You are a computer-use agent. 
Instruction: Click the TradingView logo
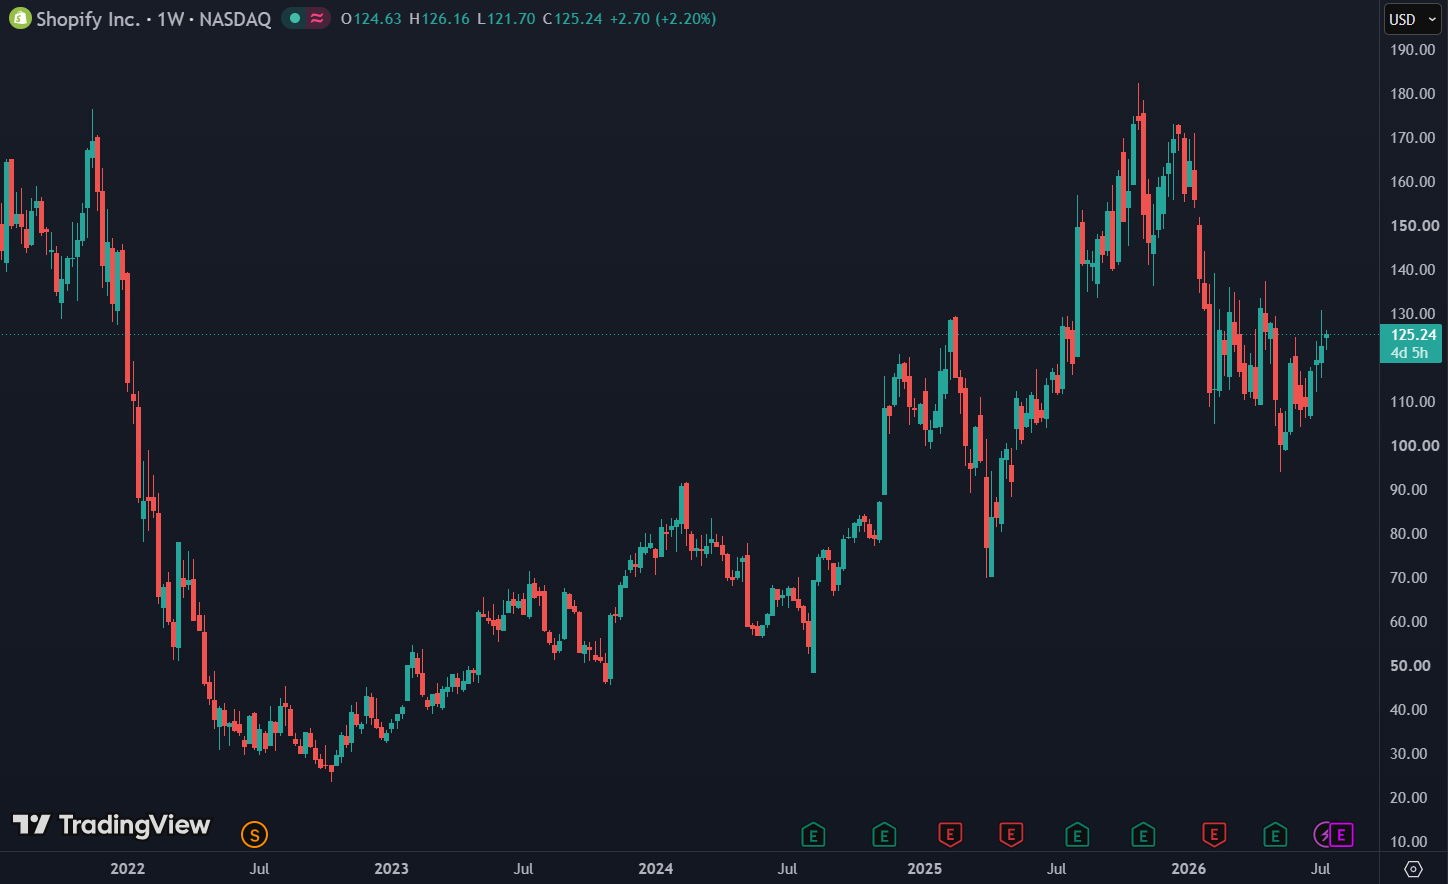pos(111,825)
